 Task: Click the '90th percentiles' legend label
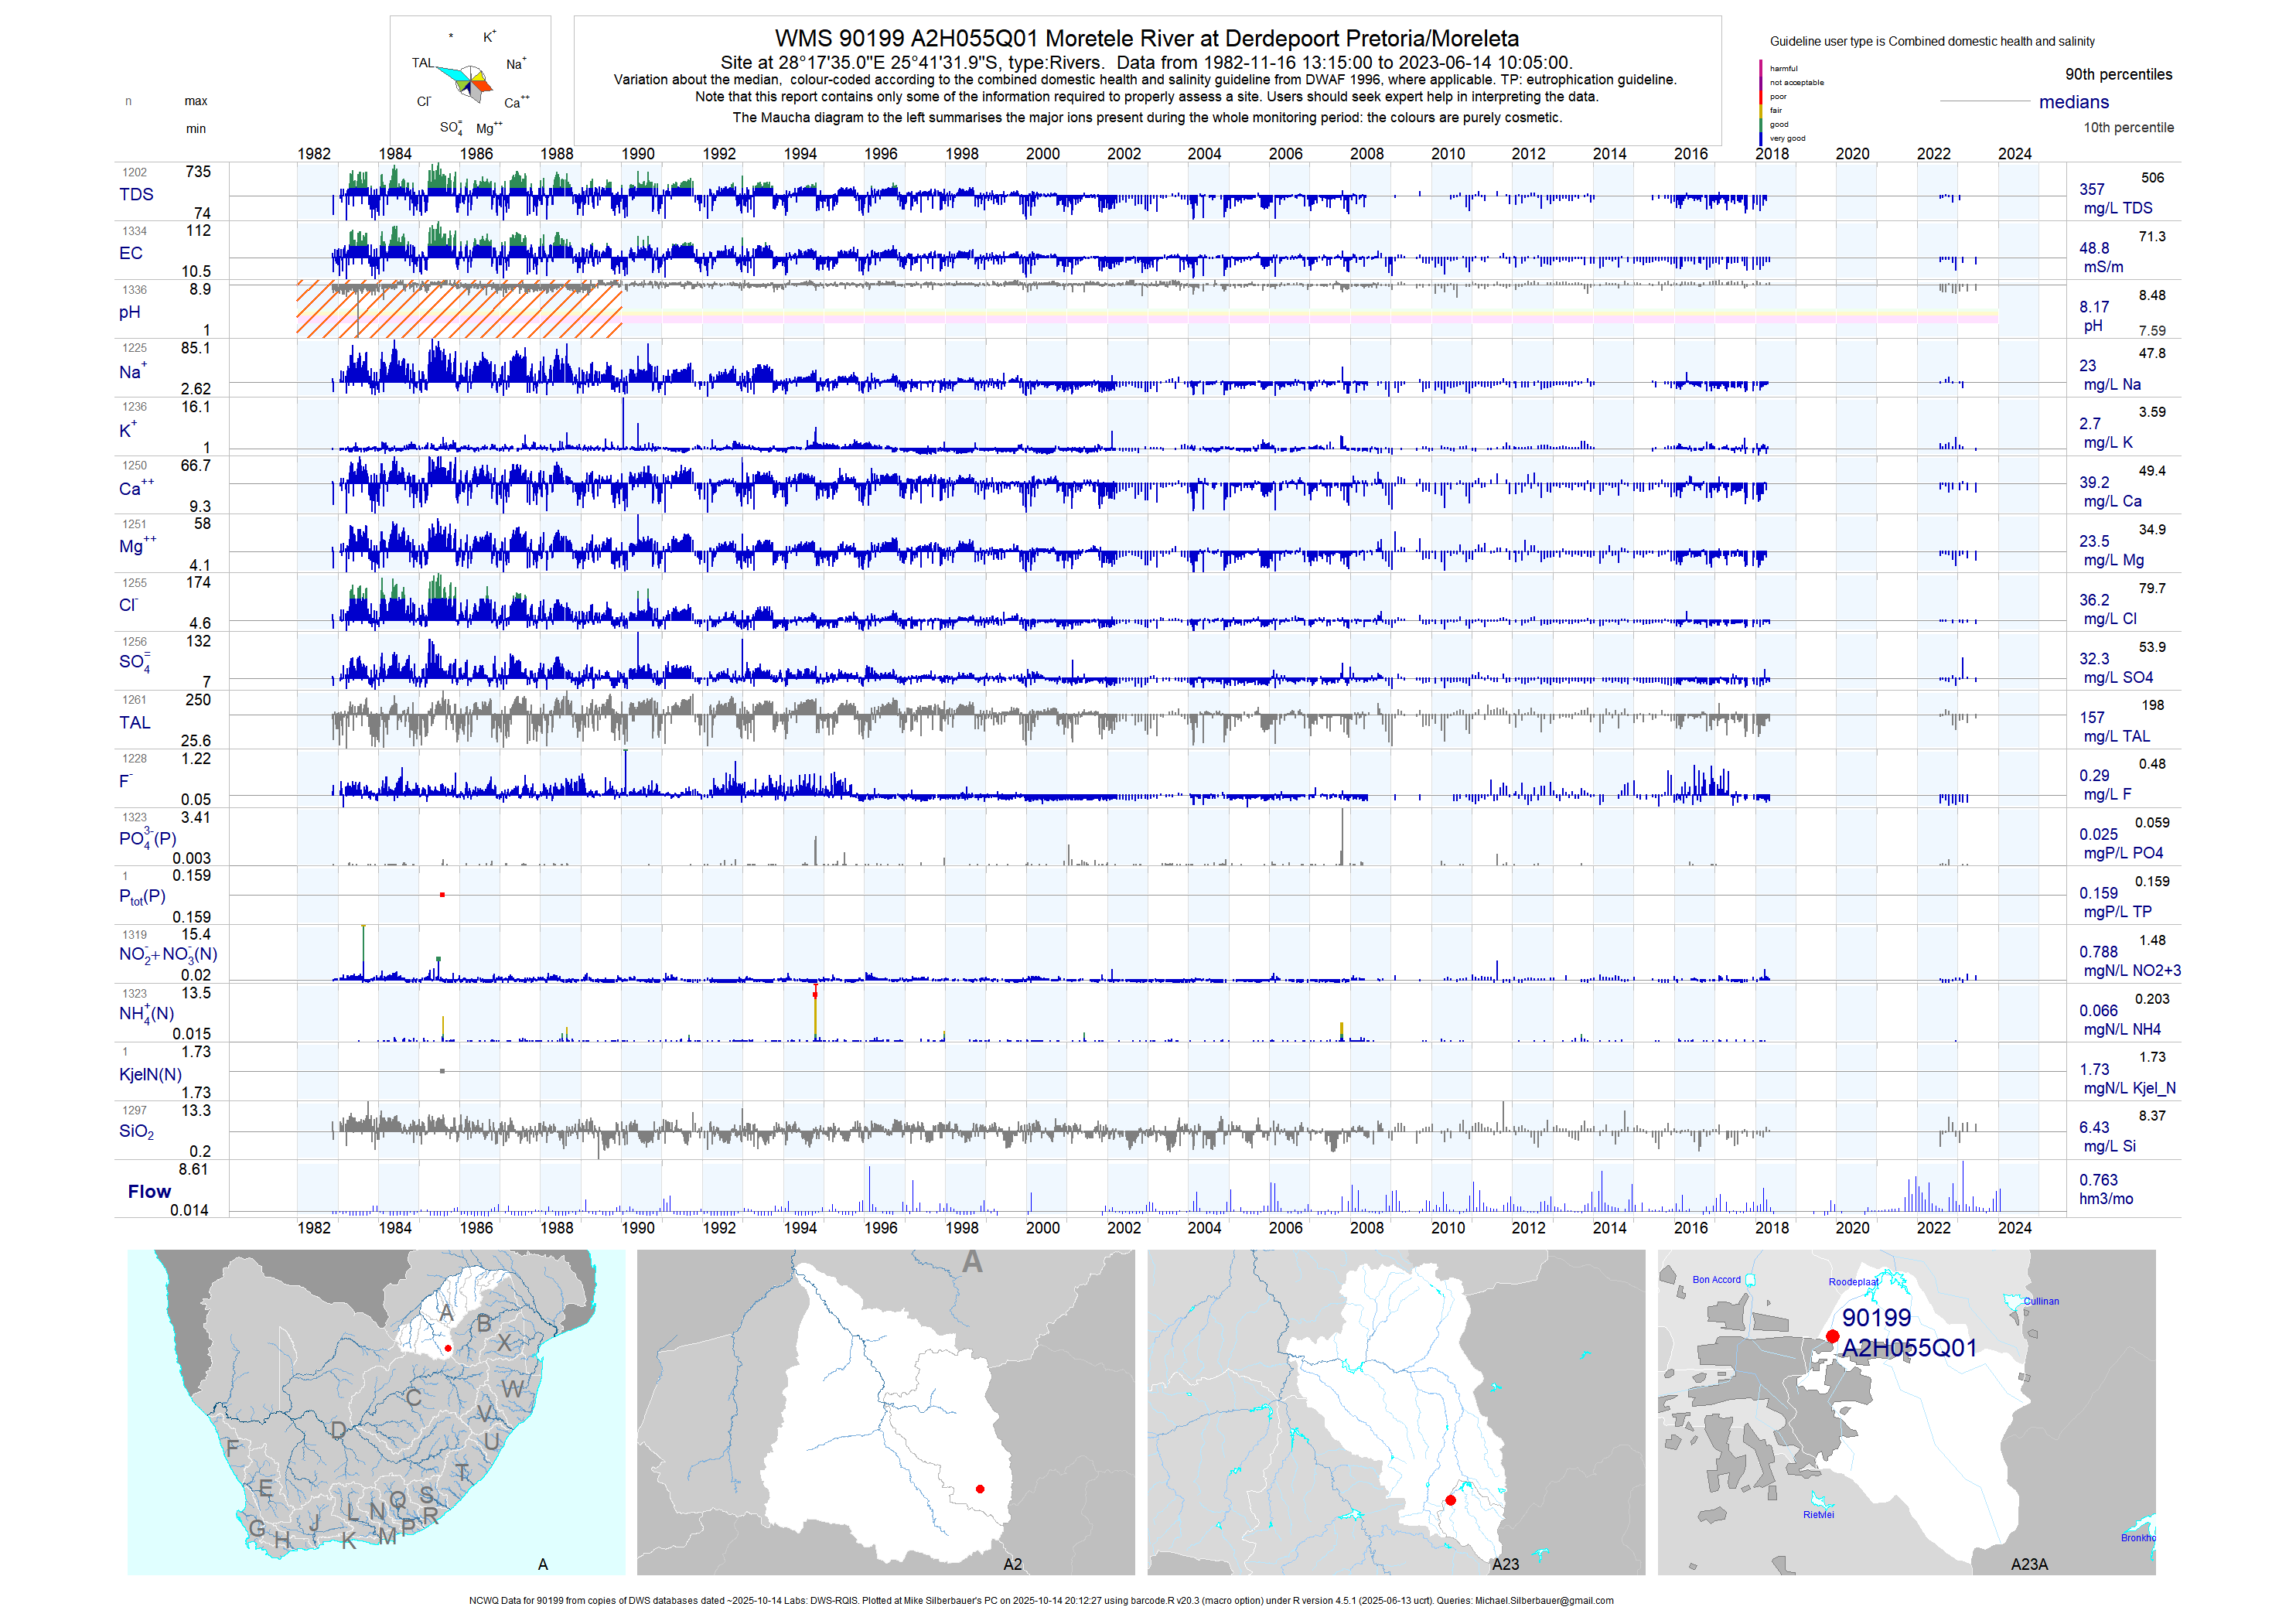[x=2118, y=74]
